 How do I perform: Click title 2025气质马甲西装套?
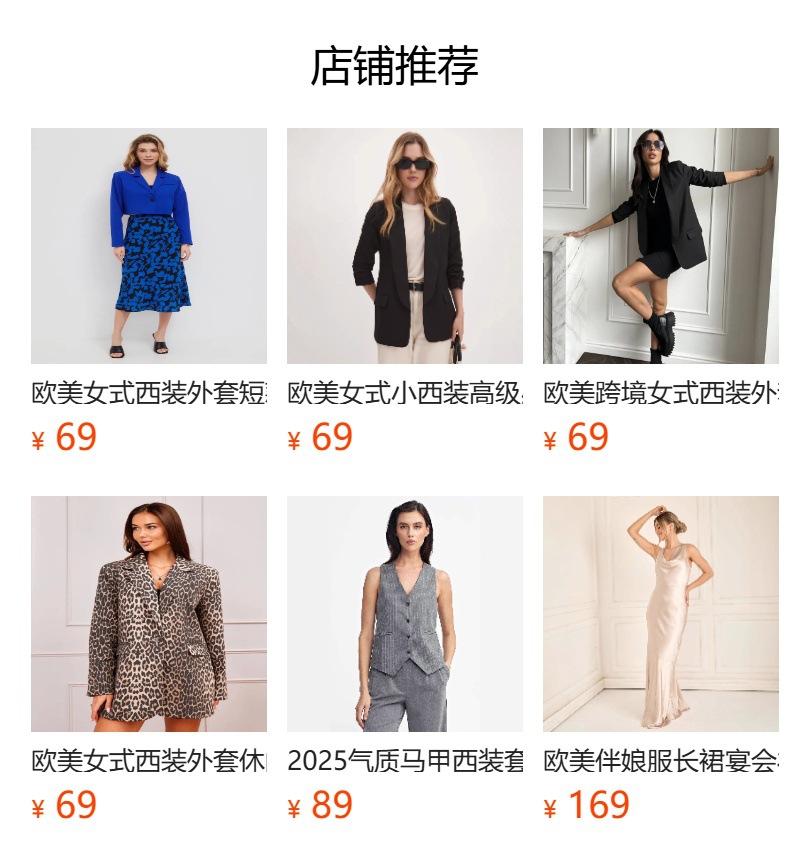coord(404,761)
